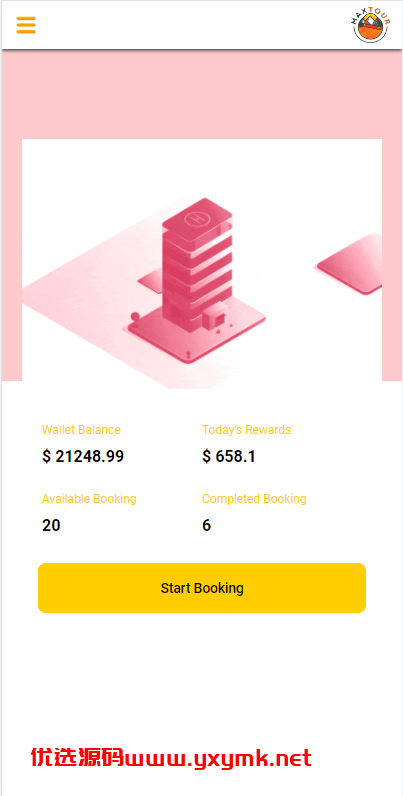Select the Today's Rewards label
Screen dimensions: 403x796
coord(247,430)
